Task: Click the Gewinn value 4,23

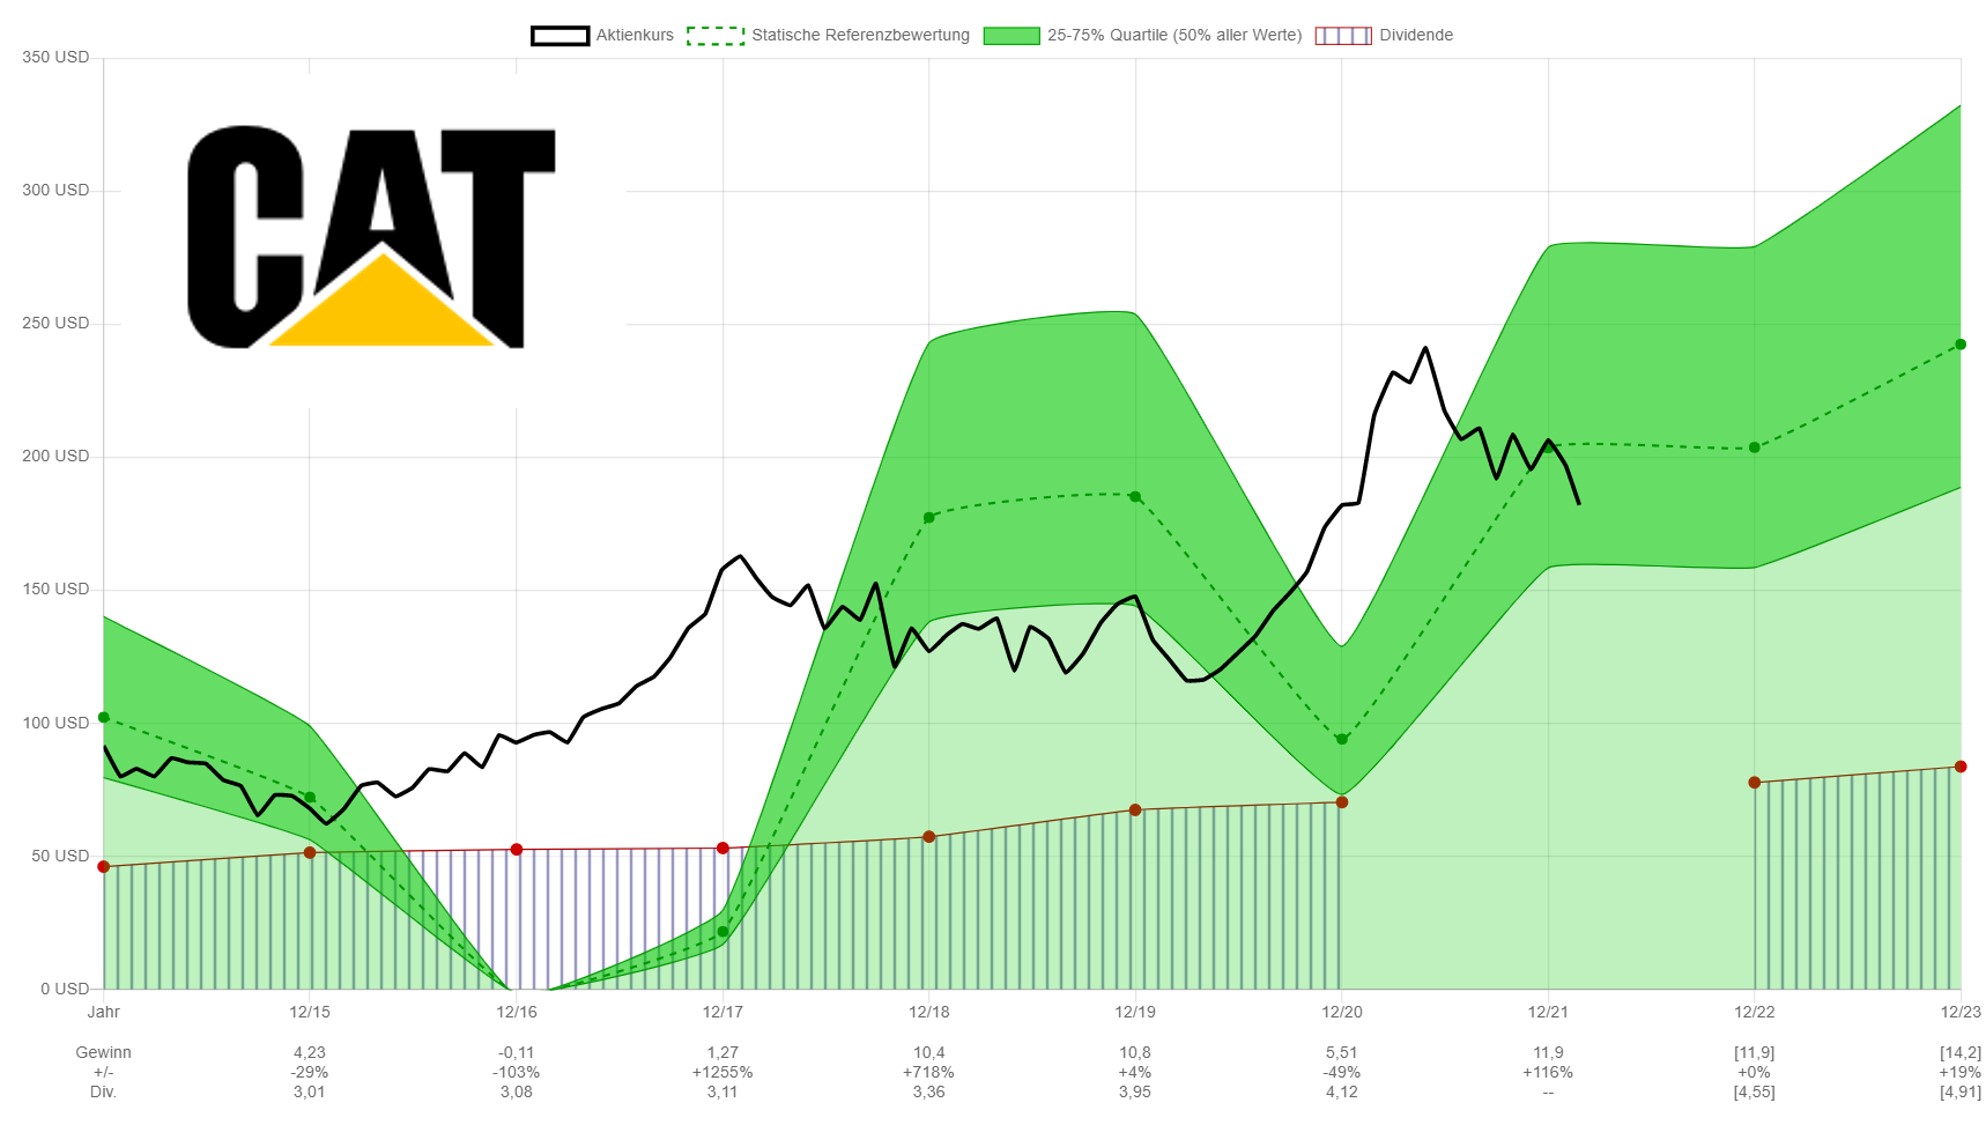Action: (x=310, y=1052)
